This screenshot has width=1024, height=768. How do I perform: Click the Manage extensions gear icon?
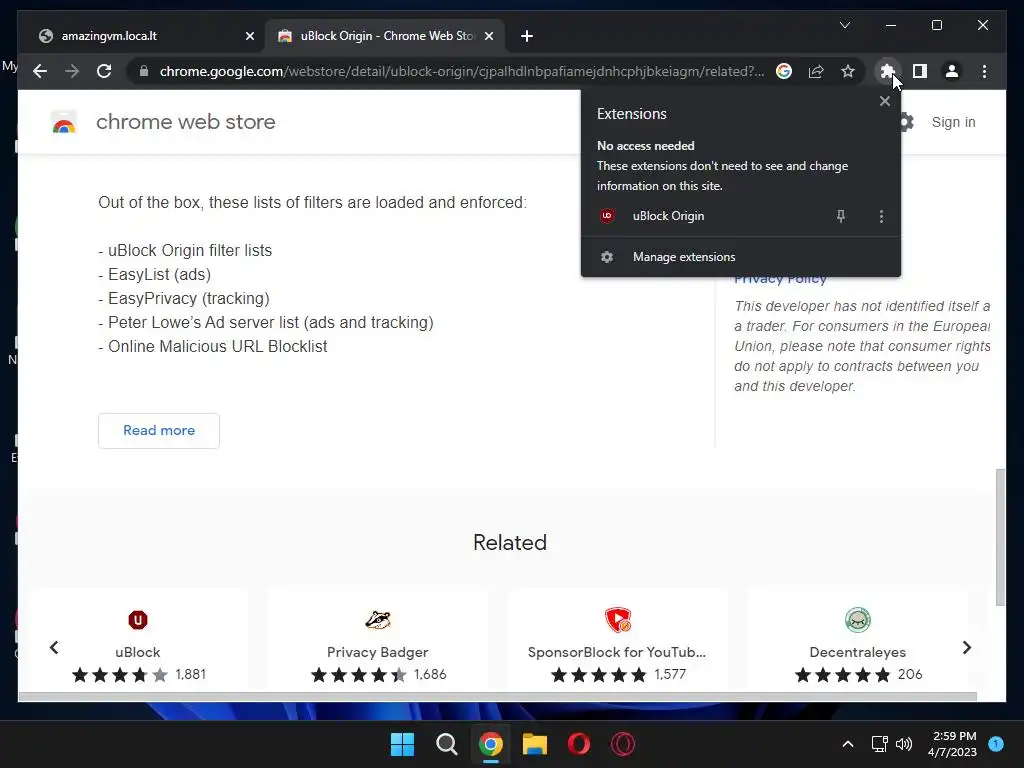coord(607,257)
